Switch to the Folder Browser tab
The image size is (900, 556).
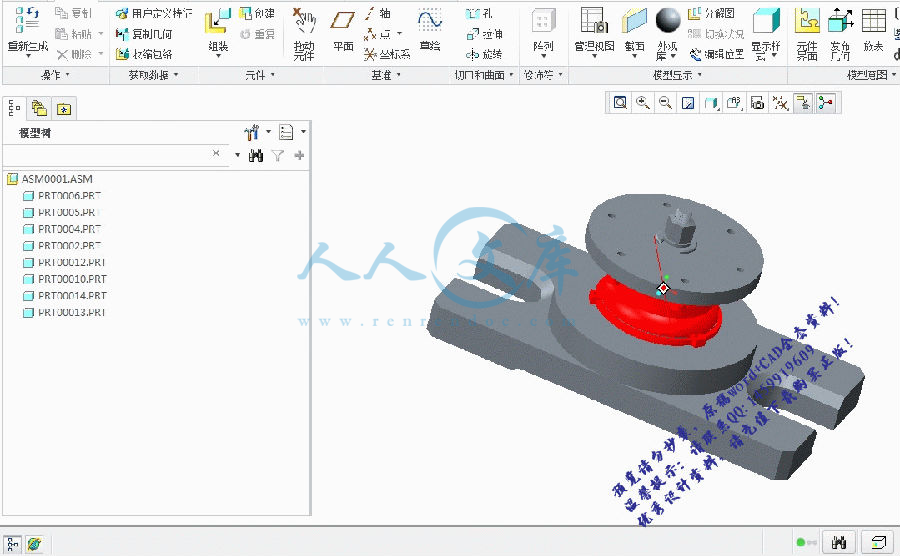[x=39, y=108]
